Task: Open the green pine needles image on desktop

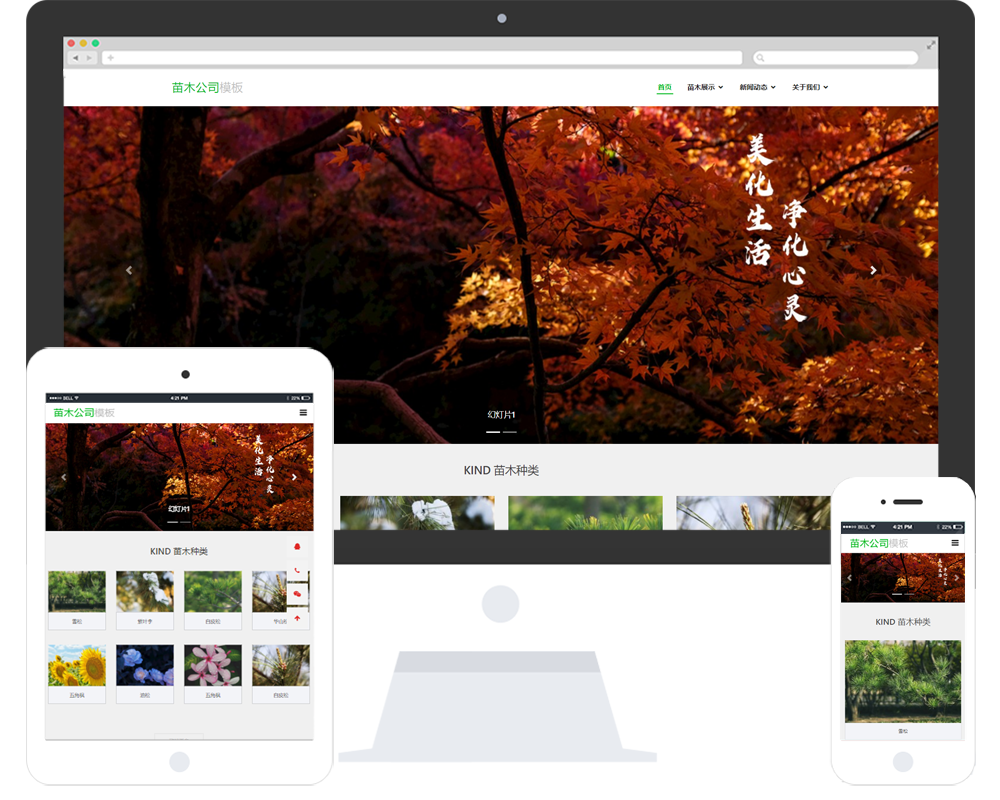Action: pos(585,513)
